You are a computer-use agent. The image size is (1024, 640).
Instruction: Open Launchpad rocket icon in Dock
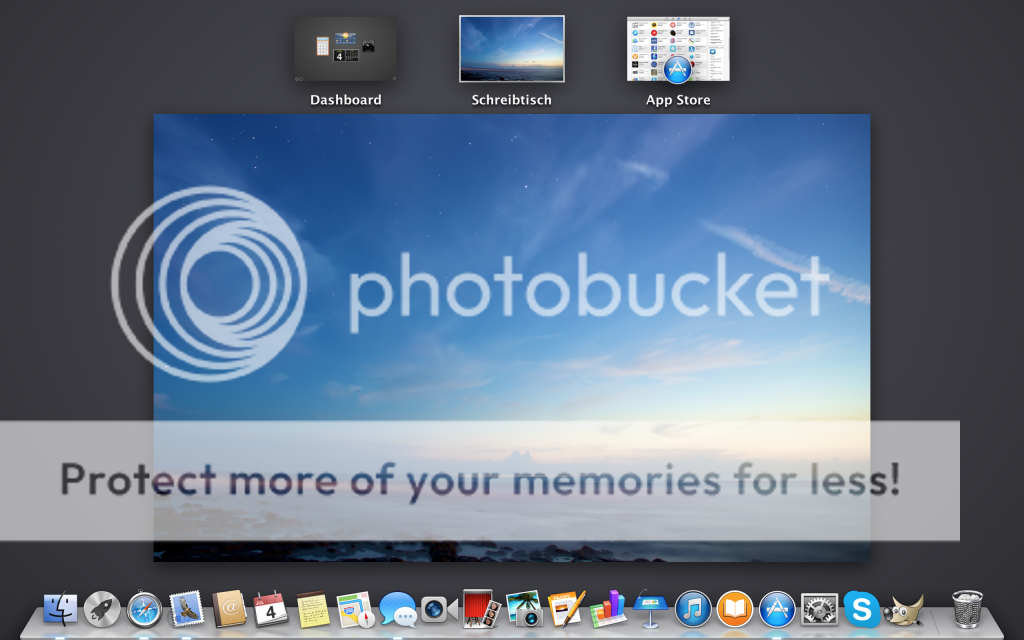click(102, 609)
